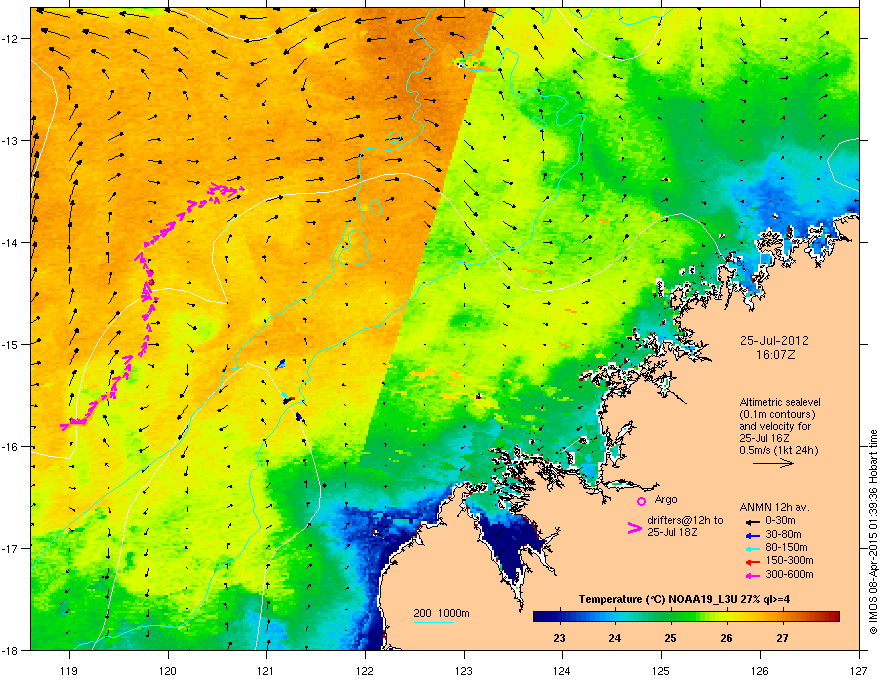Click latitude axis label -18
Screen dimensions: 880x680
11,650
